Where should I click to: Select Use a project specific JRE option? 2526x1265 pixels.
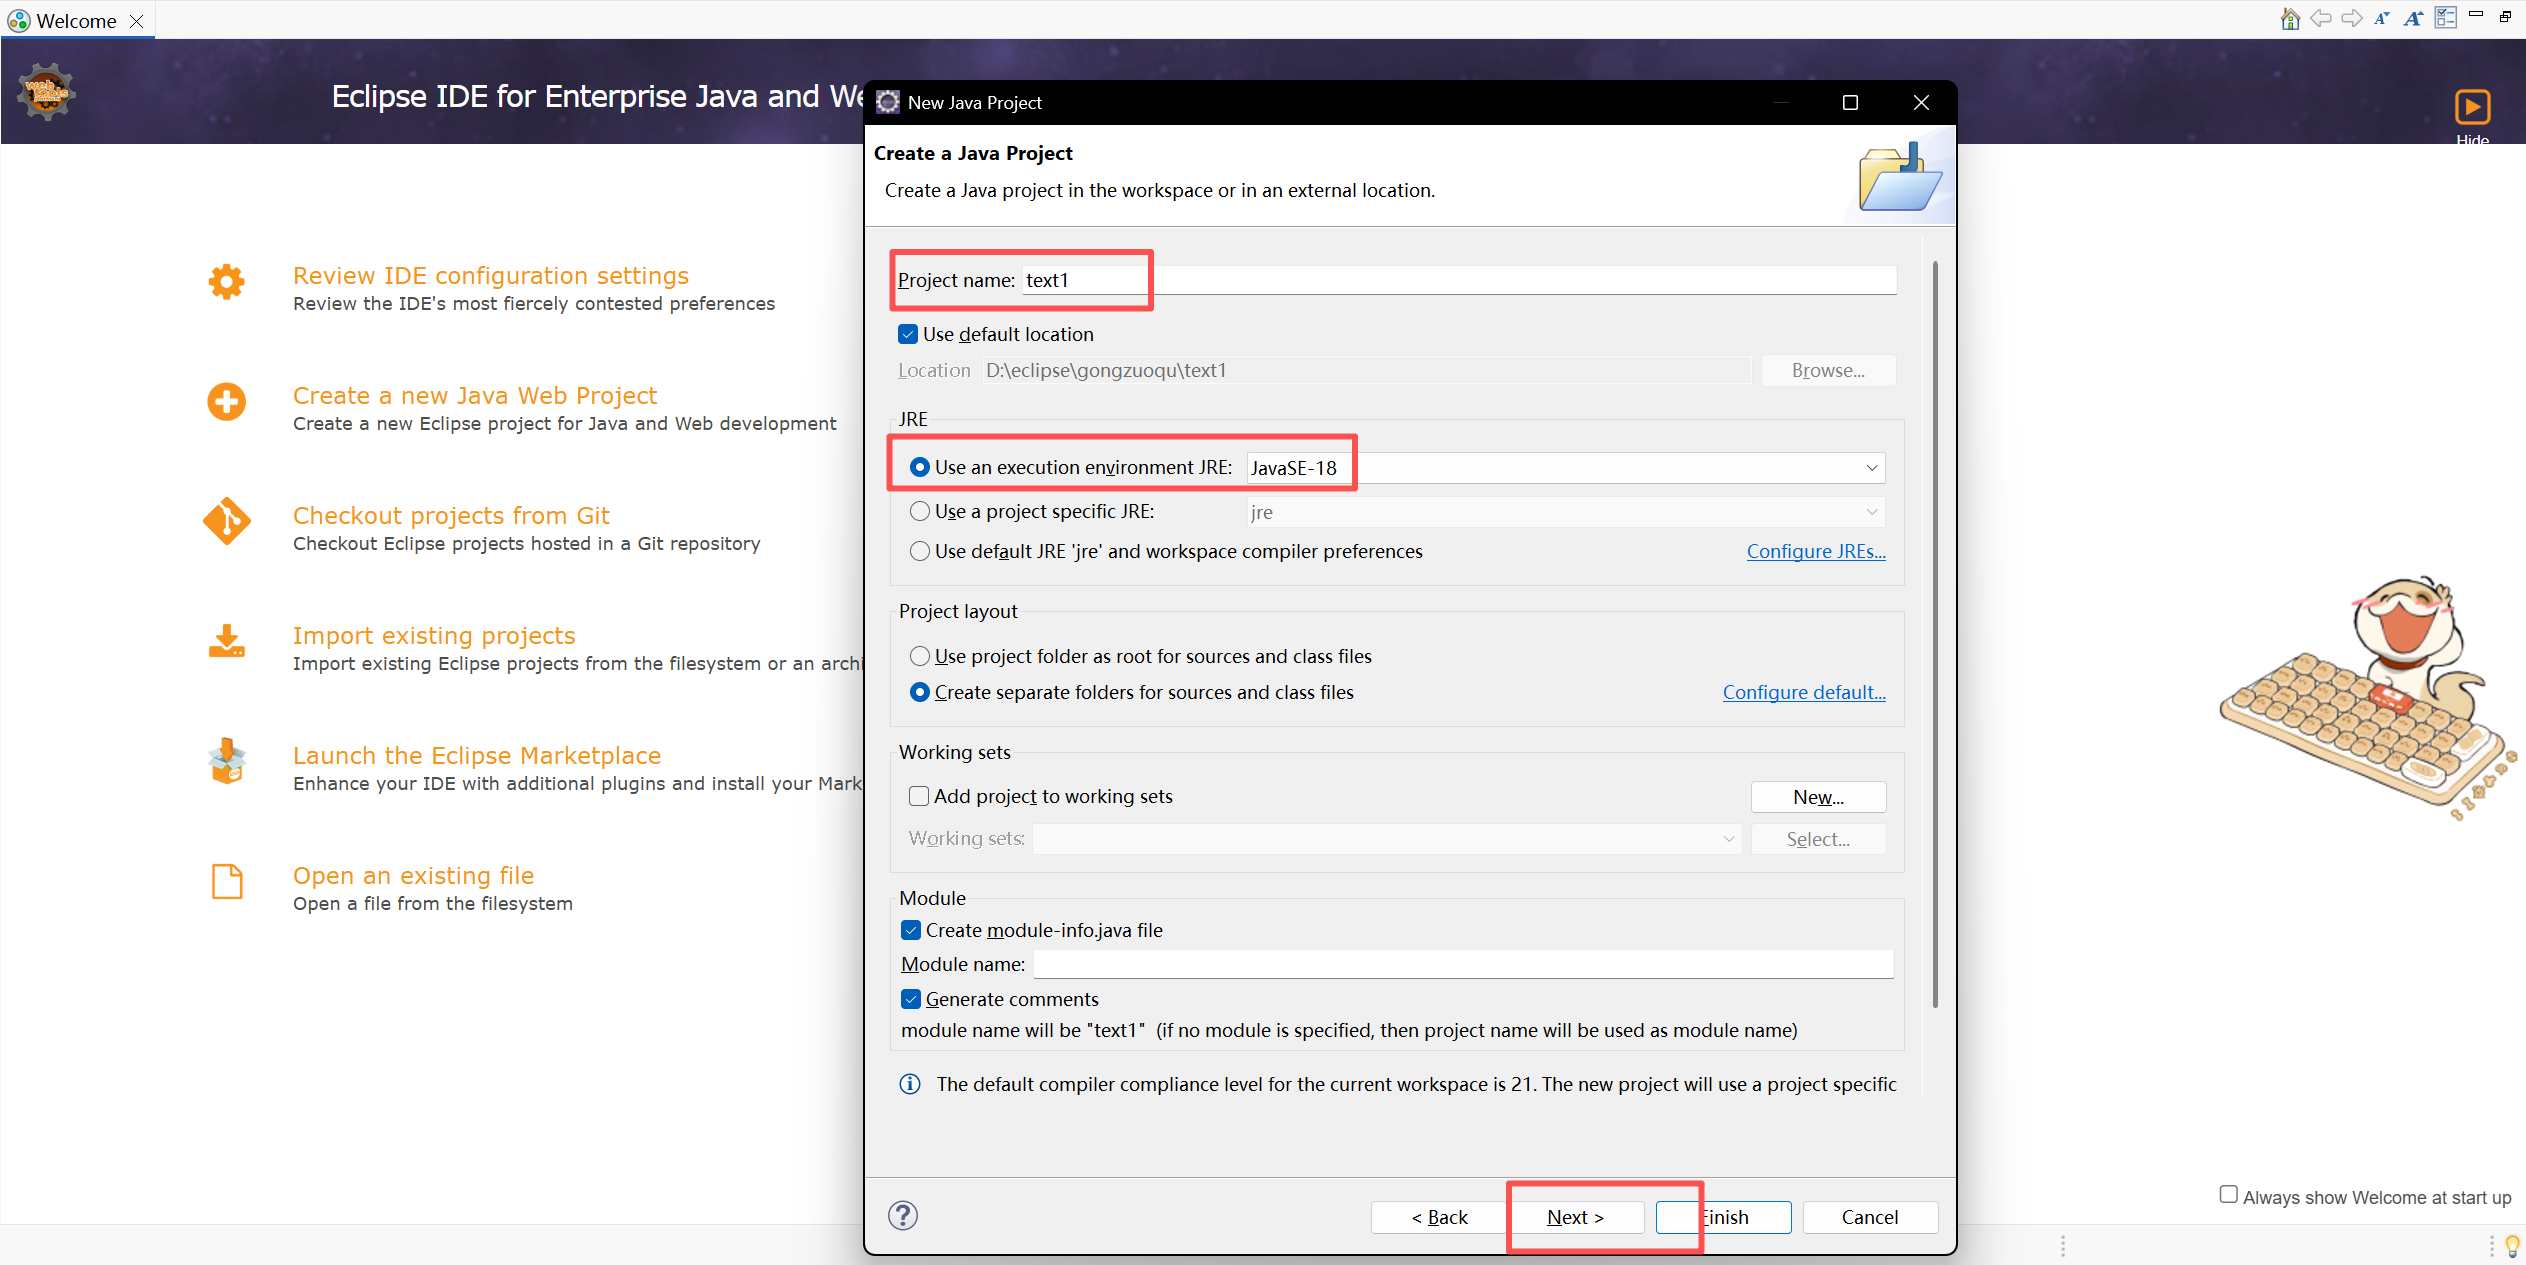920,511
